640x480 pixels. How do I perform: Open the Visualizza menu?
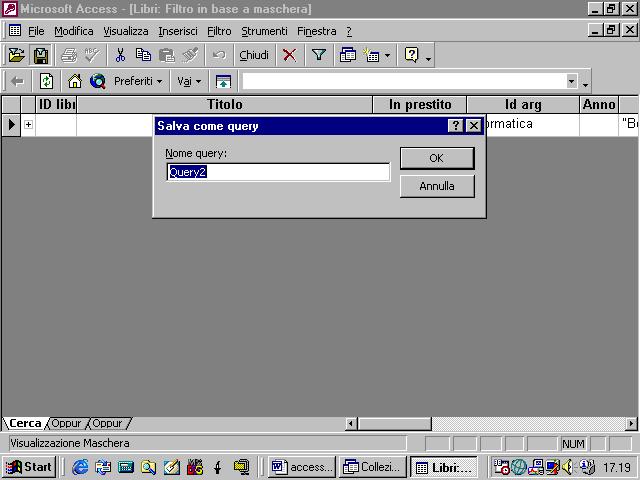(126, 31)
